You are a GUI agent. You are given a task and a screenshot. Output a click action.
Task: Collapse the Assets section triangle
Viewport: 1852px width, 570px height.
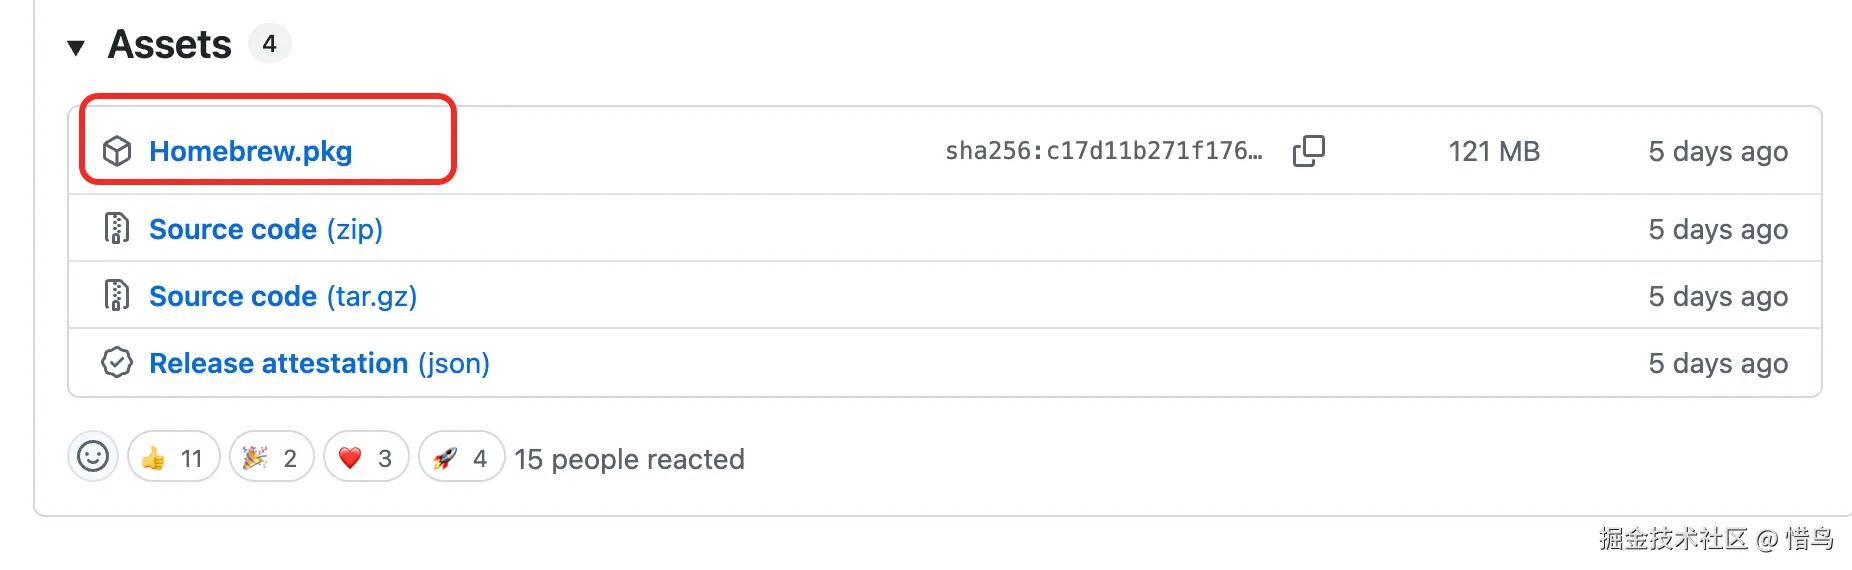(x=76, y=47)
